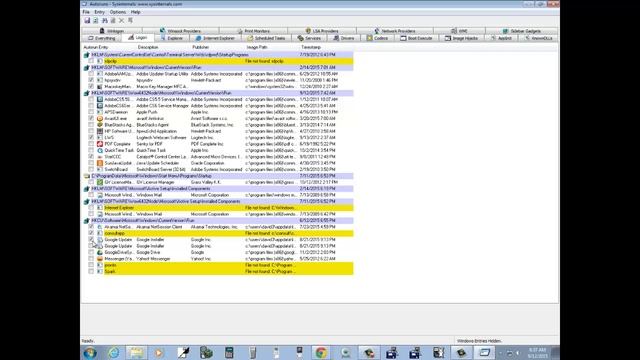The height and width of the screenshot is (360, 640).
Task: Uncheck the hpsysdrv entry checkbox
Action: tap(91, 80)
